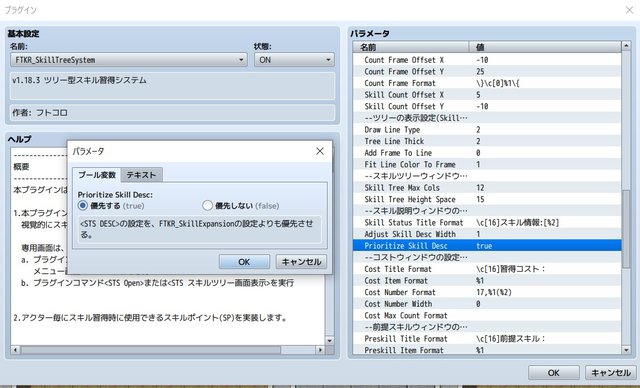Select the --ツリーの表示設定(Skill… section row
Viewport: 640px width, 388px height.
487,118
